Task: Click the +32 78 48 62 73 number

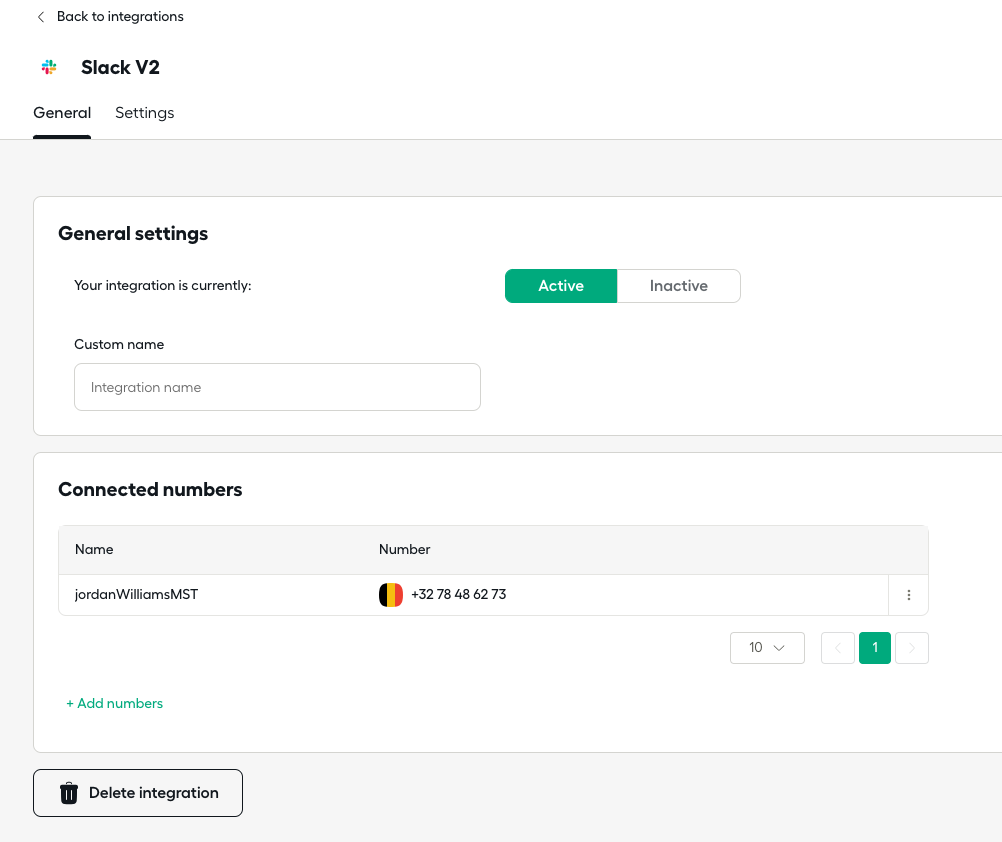Action: [x=458, y=595]
